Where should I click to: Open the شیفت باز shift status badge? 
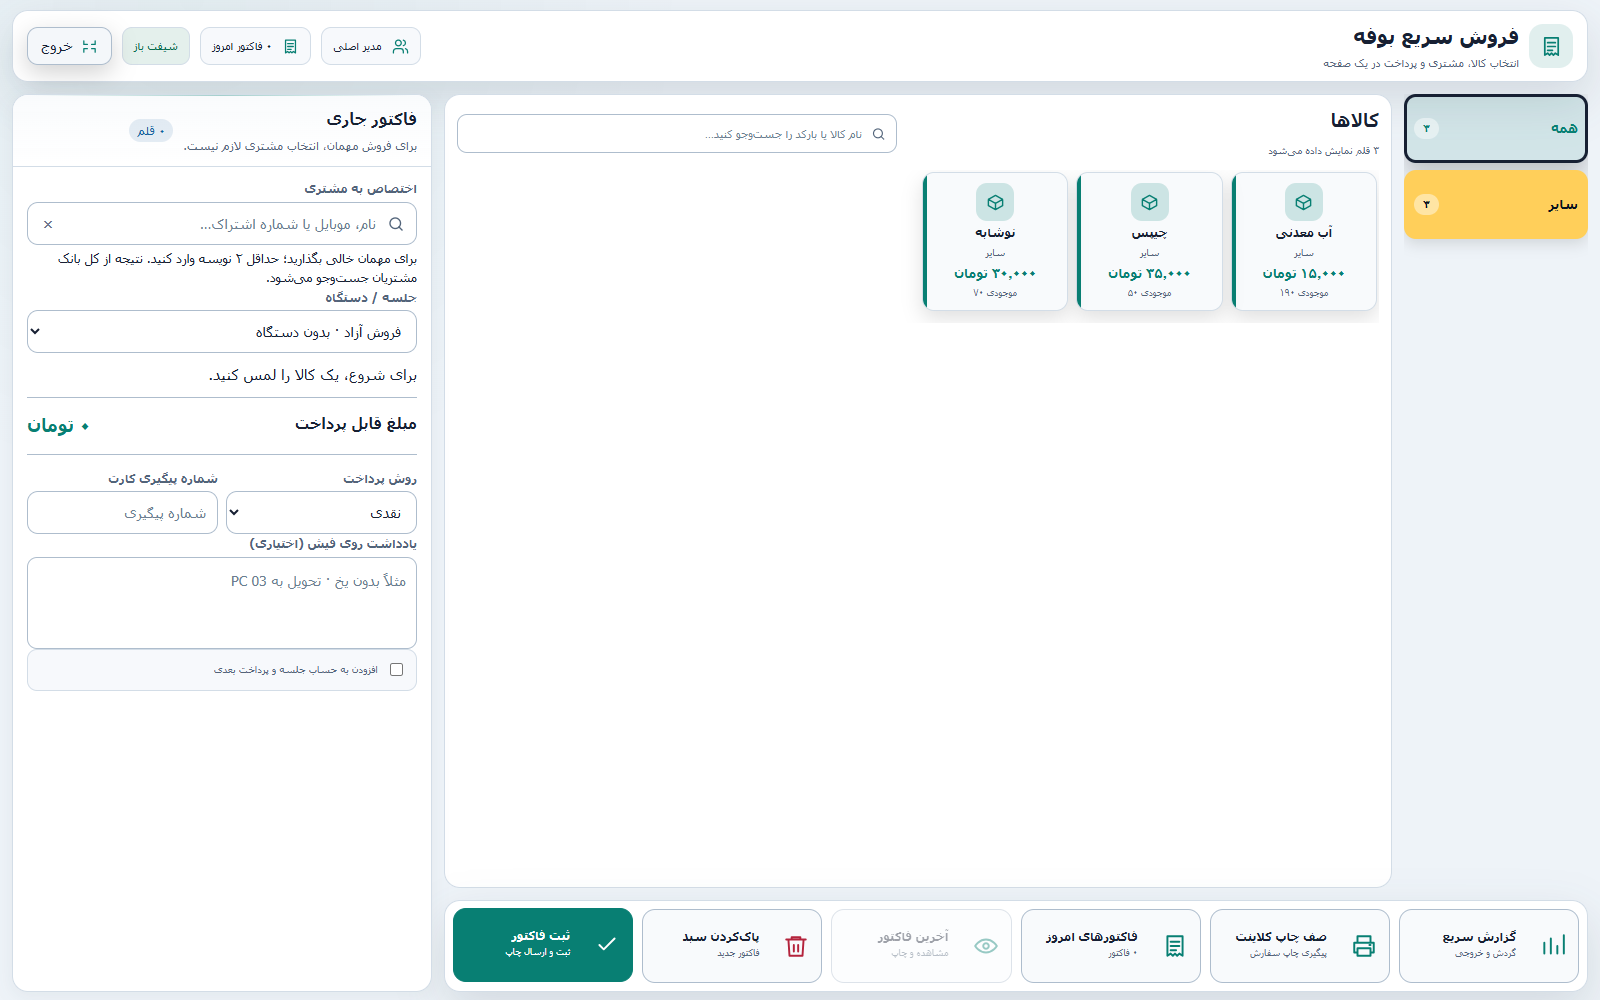(156, 46)
